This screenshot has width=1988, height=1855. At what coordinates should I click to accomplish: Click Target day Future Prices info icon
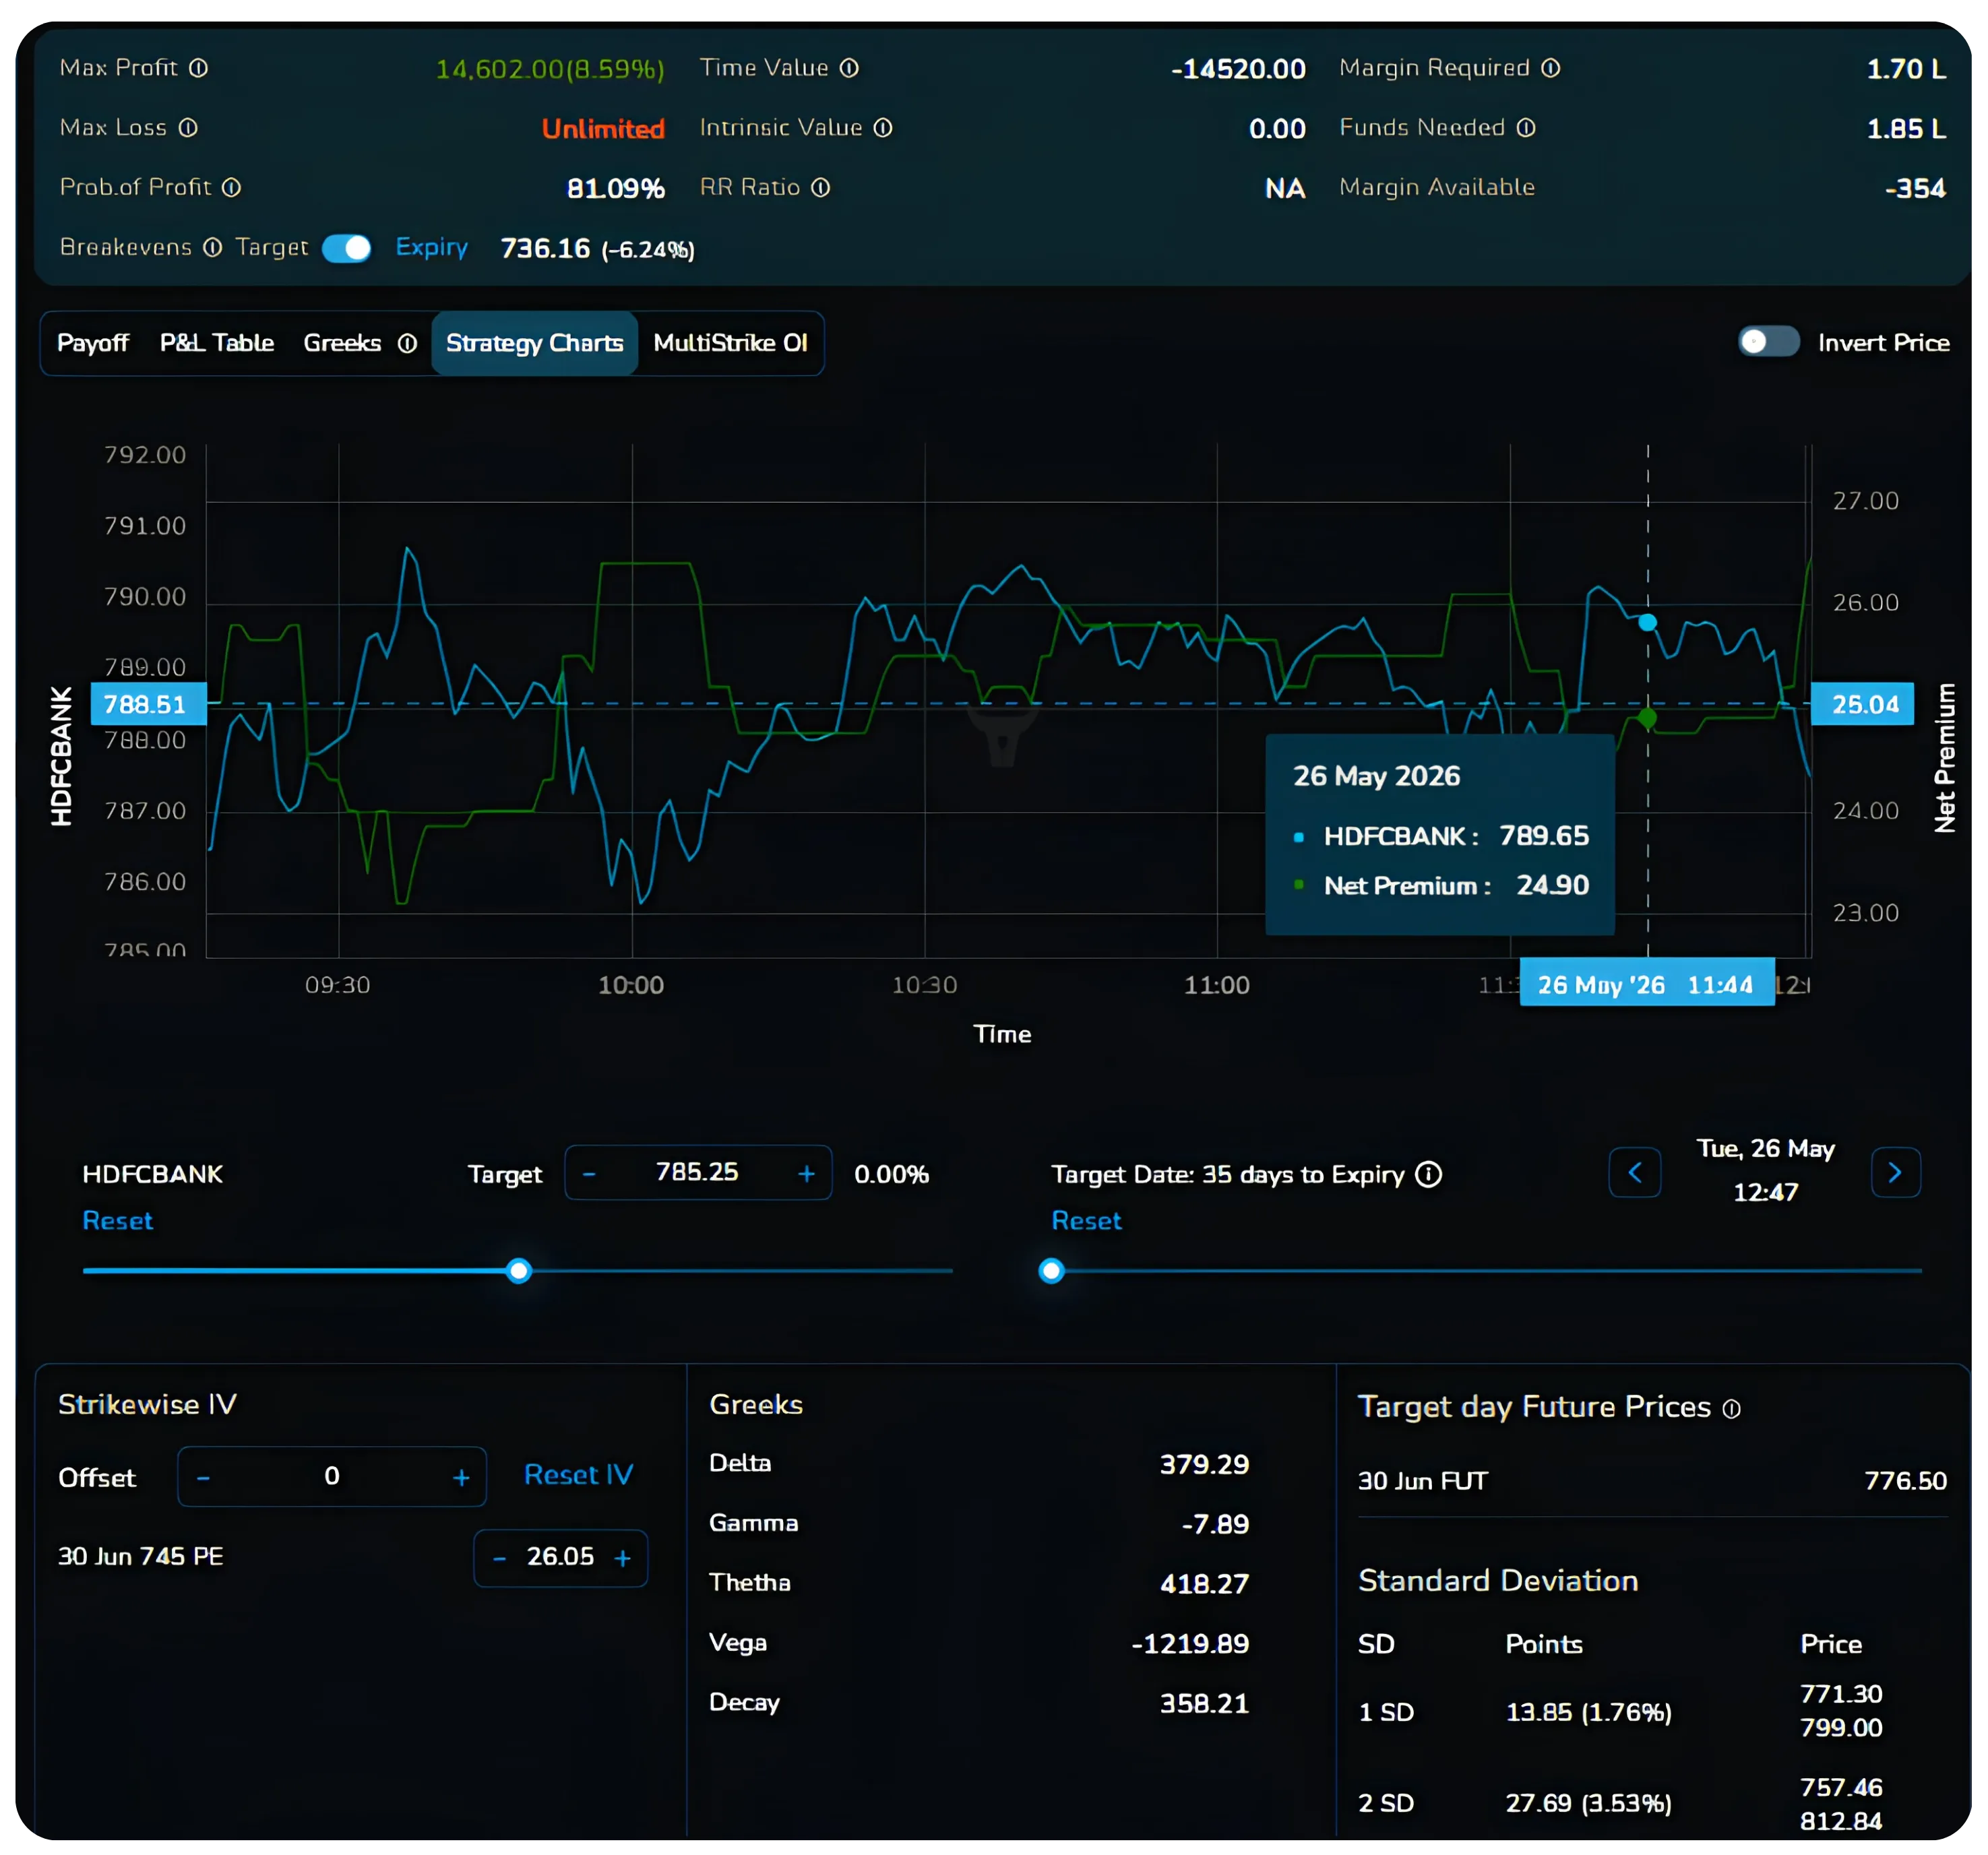[1731, 1409]
